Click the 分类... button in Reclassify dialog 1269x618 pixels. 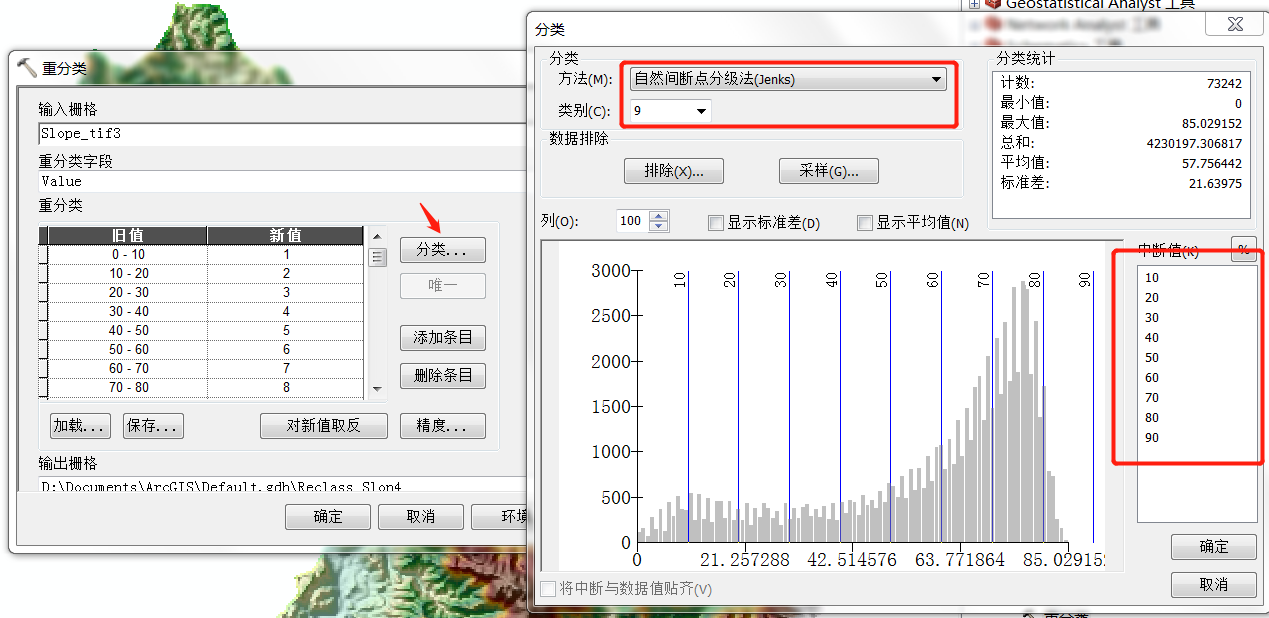[442, 249]
